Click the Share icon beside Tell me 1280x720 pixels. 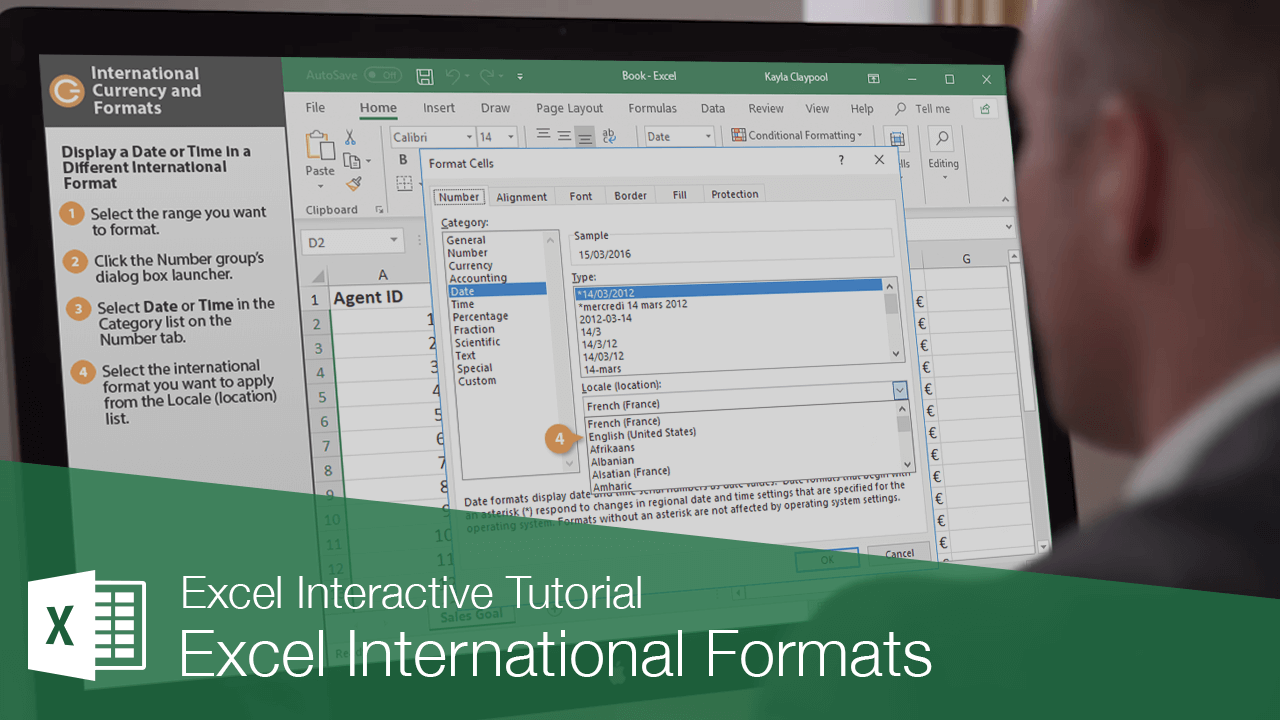(986, 109)
